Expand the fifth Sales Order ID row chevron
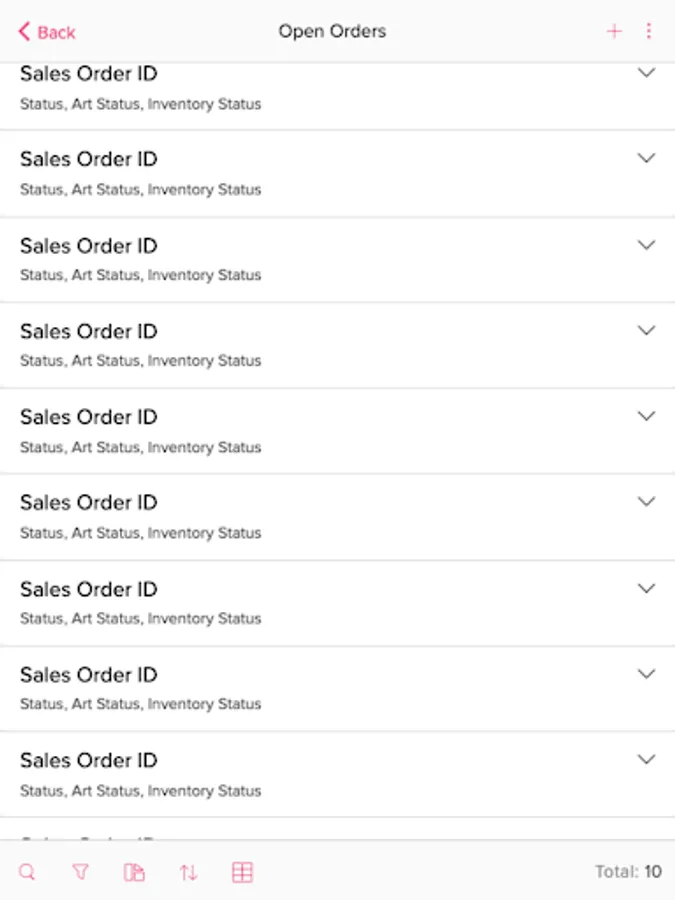This screenshot has width=675, height=900. [x=646, y=417]
